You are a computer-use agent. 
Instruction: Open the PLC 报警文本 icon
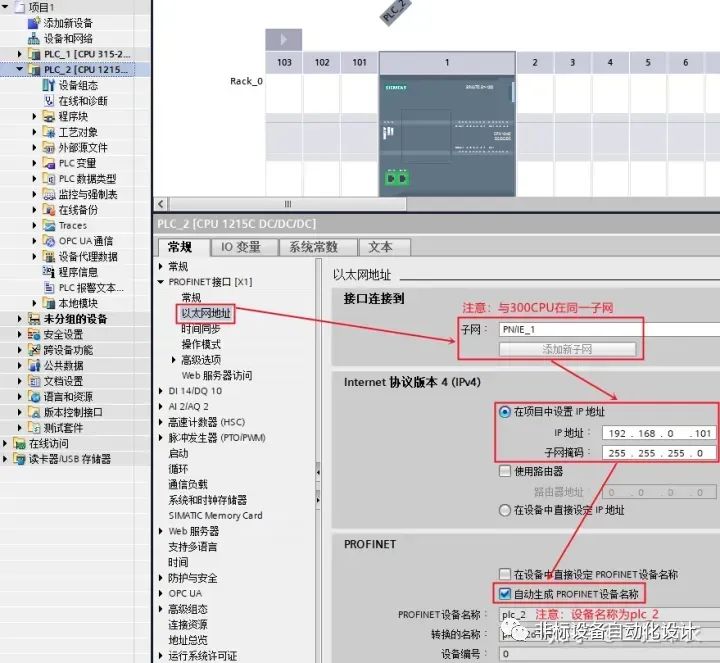[49, 287]
